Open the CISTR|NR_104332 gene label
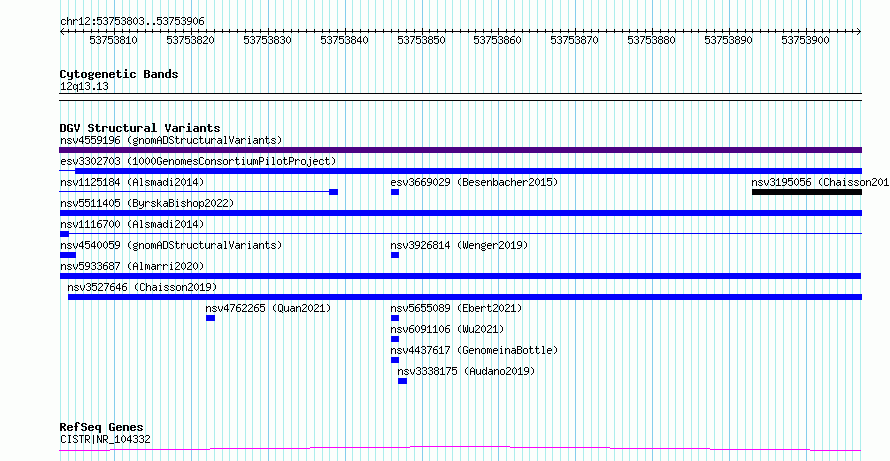Viewport: 890px width, 461px height. pos(105,439)
